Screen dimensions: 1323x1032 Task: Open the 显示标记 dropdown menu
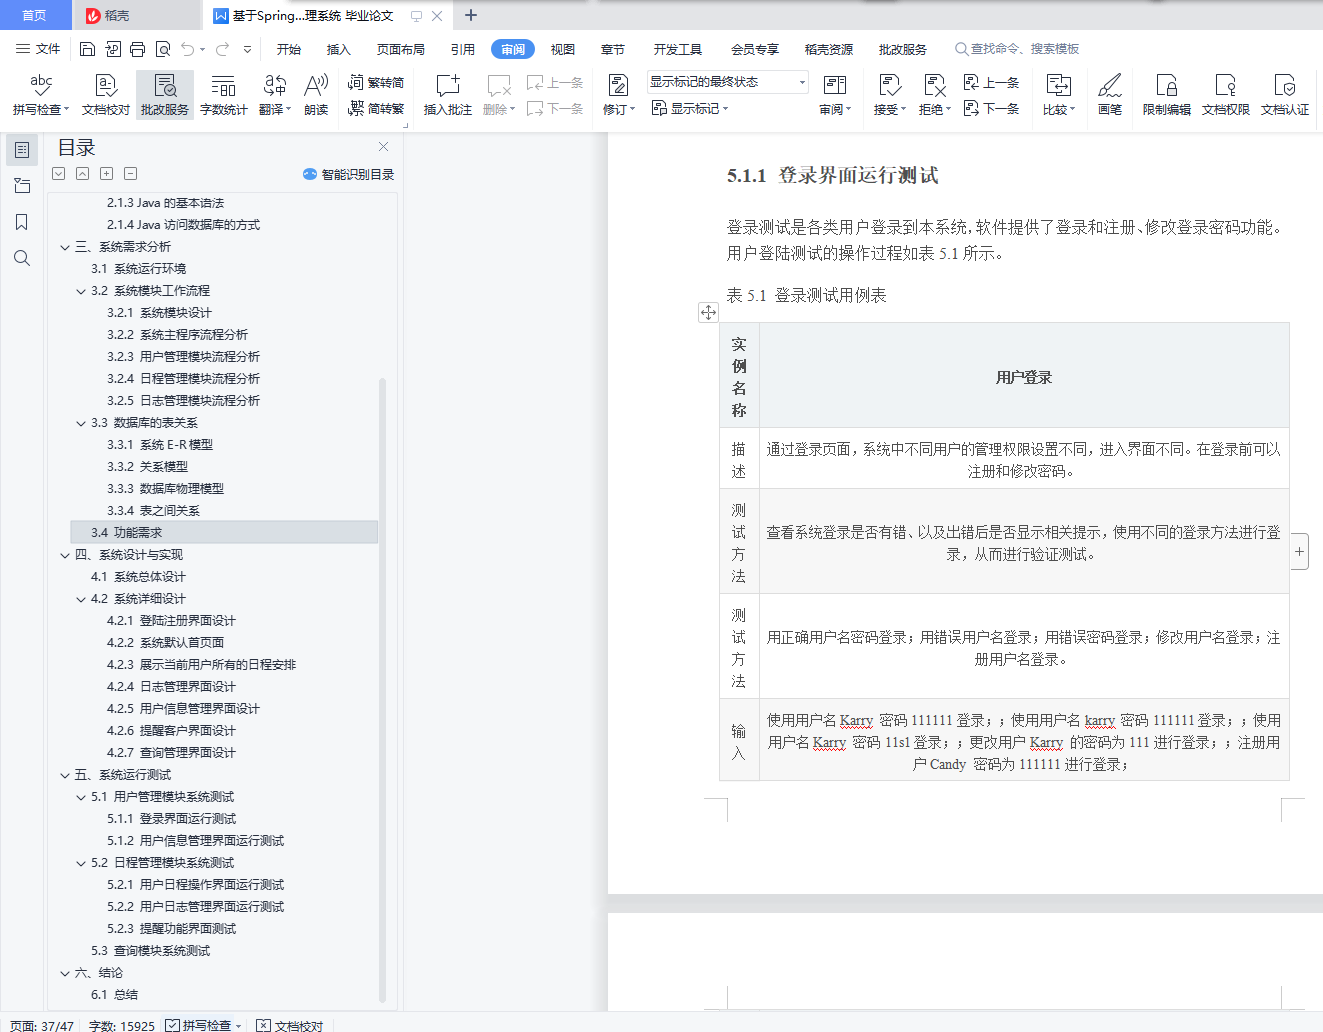690,108
